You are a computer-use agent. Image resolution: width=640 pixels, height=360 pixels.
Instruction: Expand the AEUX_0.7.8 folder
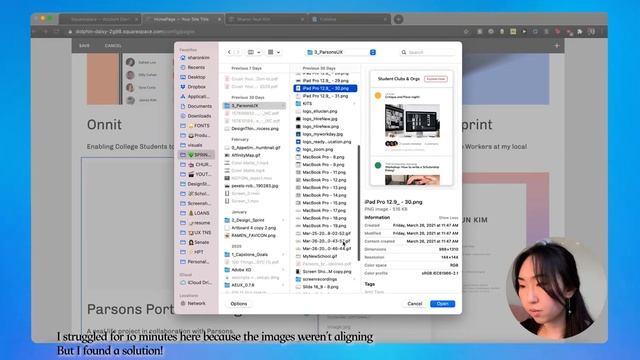click(283, 285)
